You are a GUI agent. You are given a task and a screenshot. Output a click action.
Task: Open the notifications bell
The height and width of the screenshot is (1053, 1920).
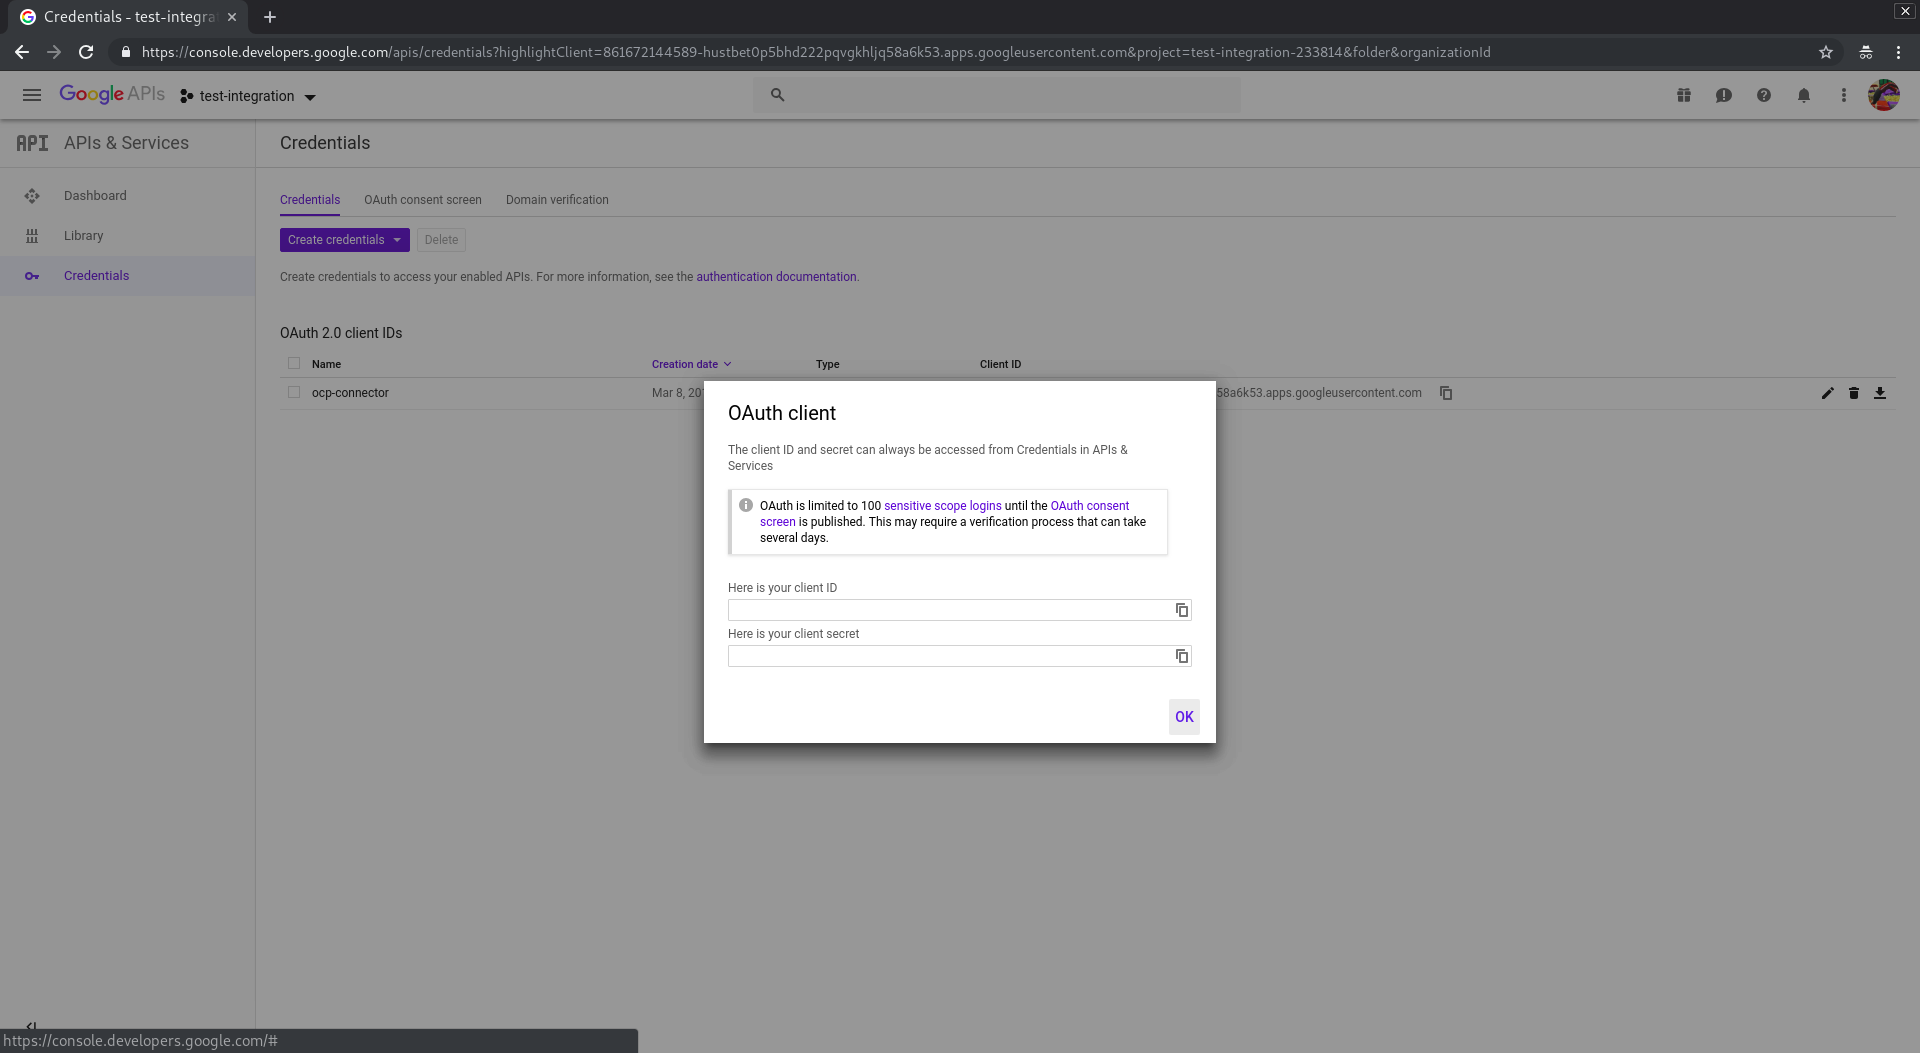[x=1804, y=95]
